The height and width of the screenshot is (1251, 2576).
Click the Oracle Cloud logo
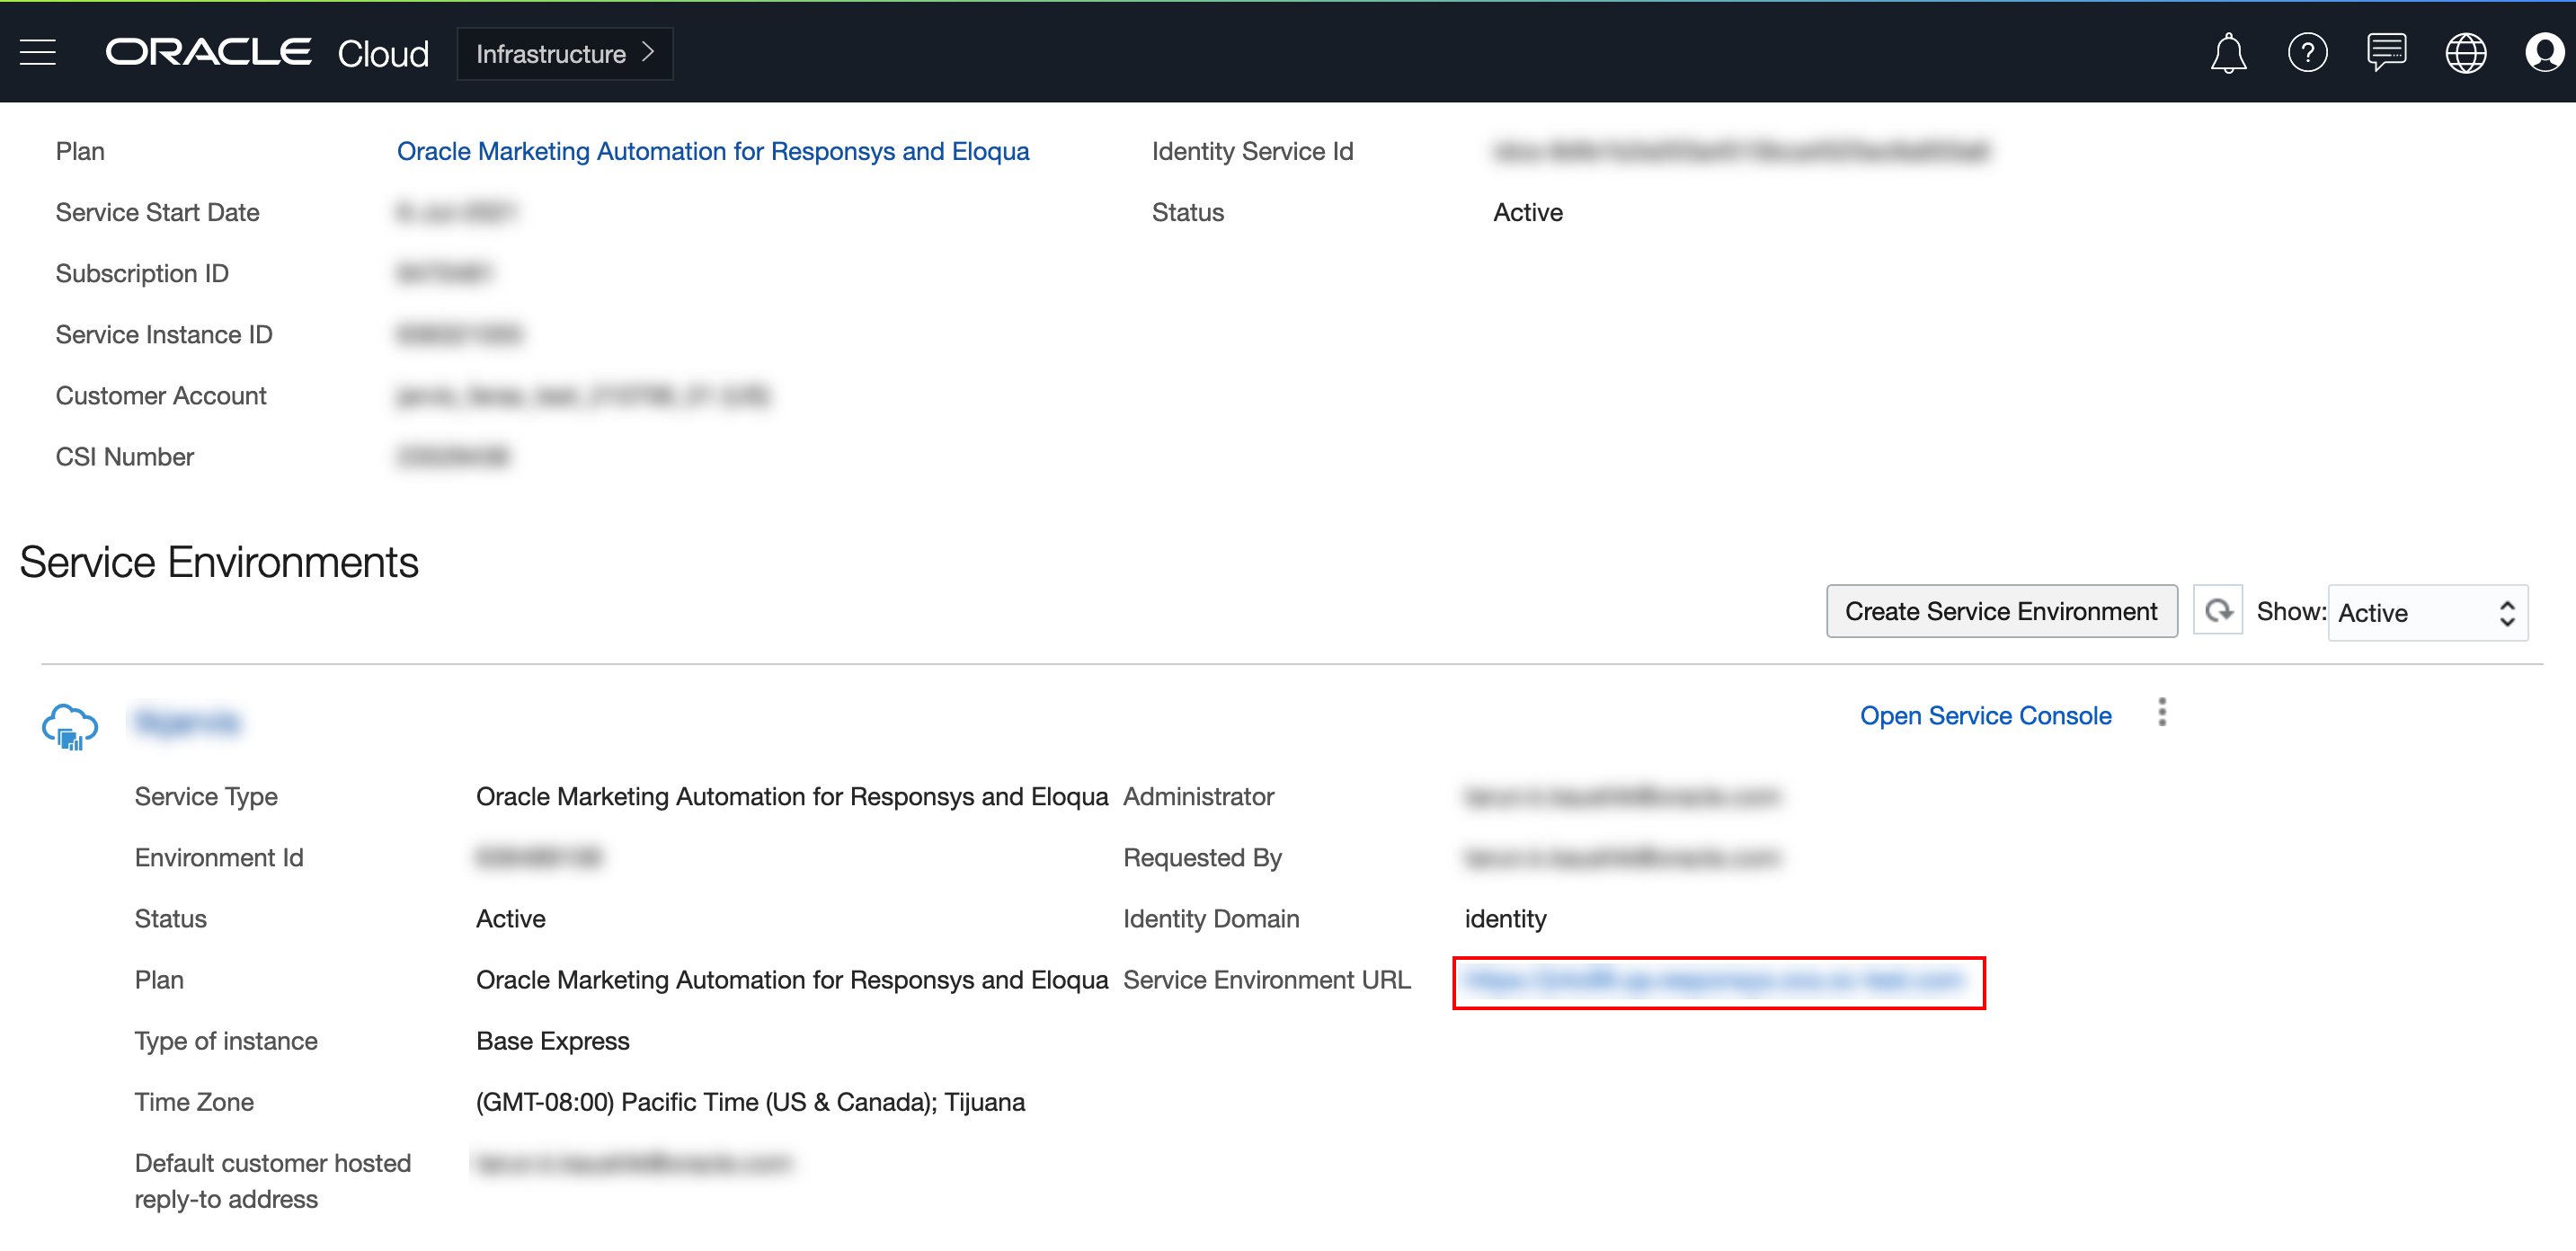267,53
